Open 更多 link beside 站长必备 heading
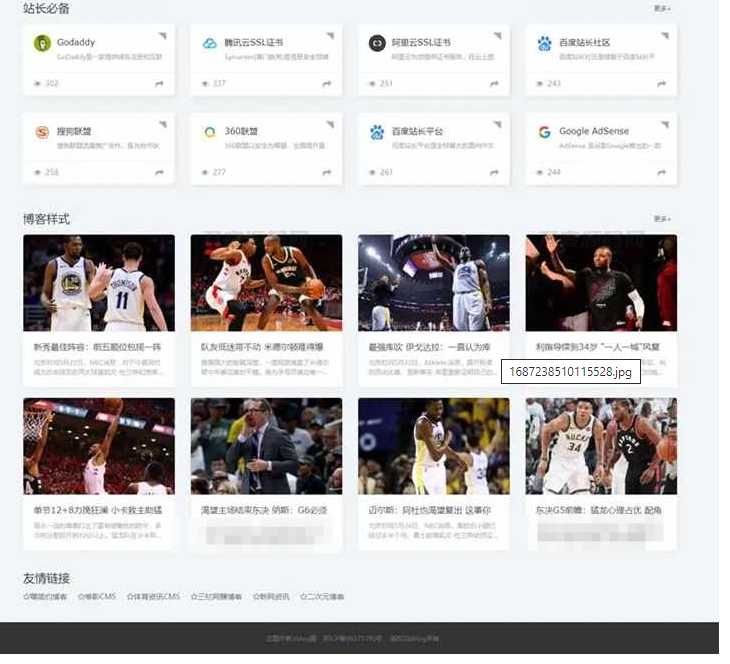 [x=661, y=8]
